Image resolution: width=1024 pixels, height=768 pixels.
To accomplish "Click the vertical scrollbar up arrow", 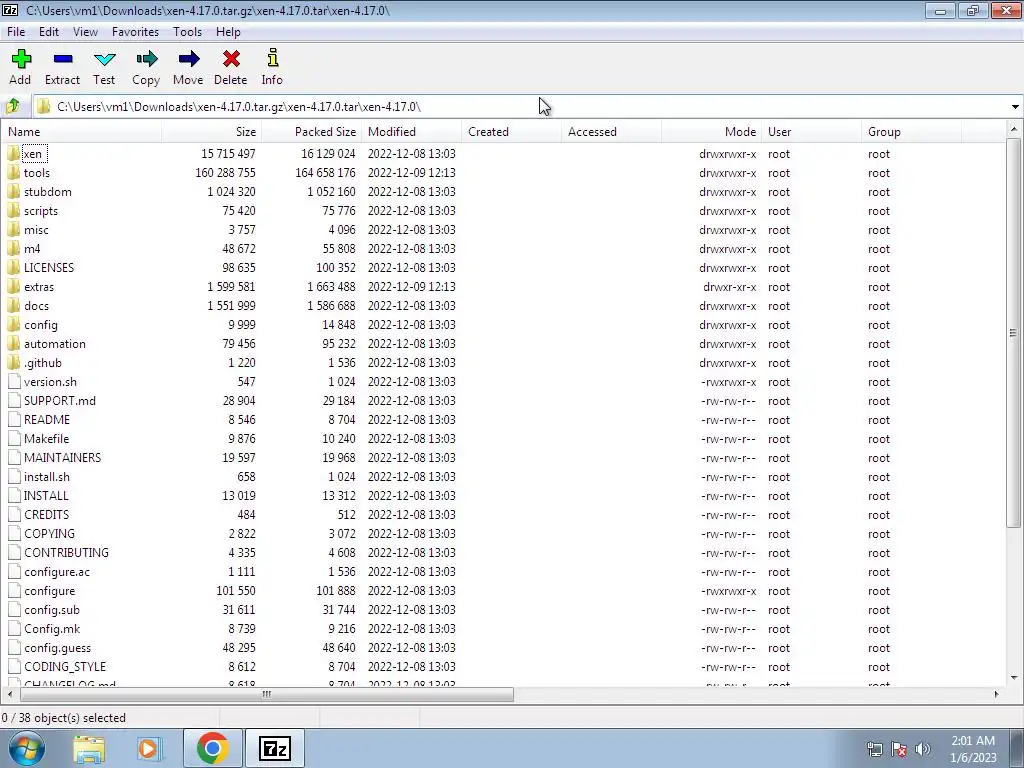I will tap(1014, 129).
